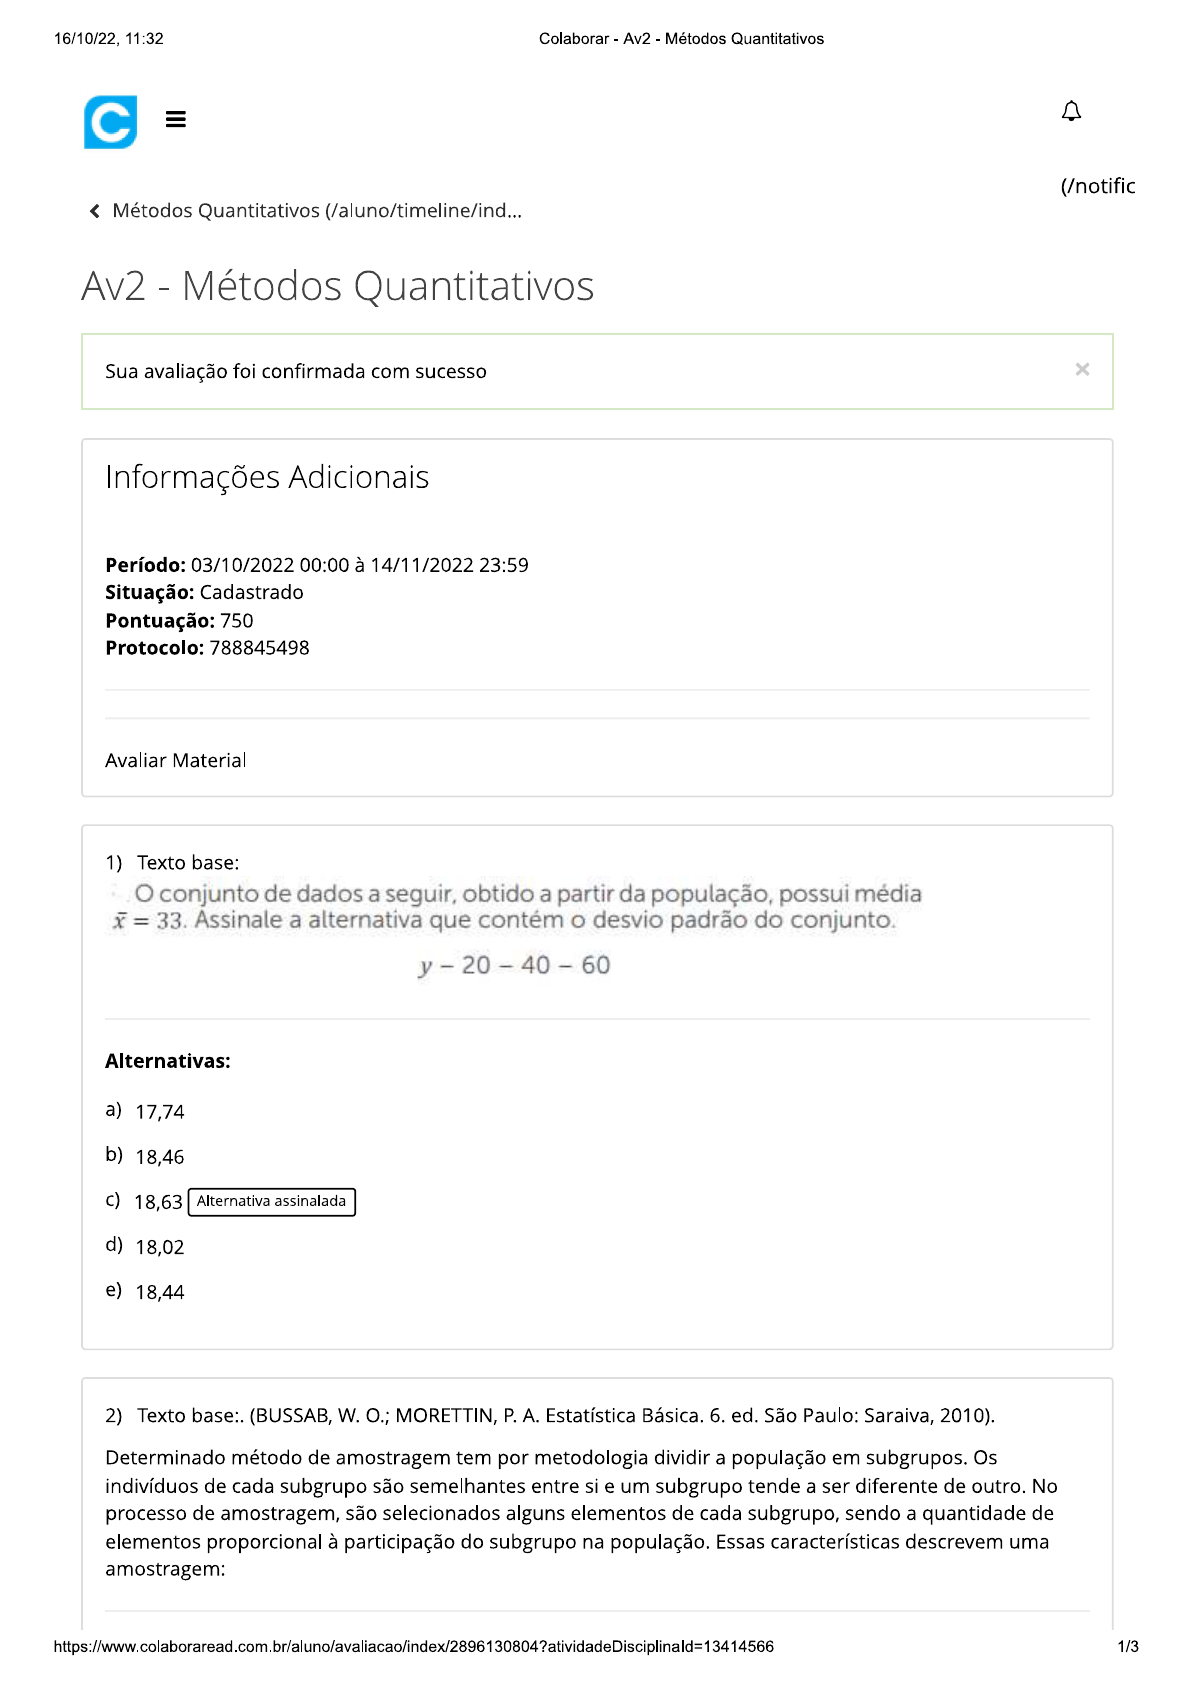Click the Informações Adicionais panel title

[267, 477]
